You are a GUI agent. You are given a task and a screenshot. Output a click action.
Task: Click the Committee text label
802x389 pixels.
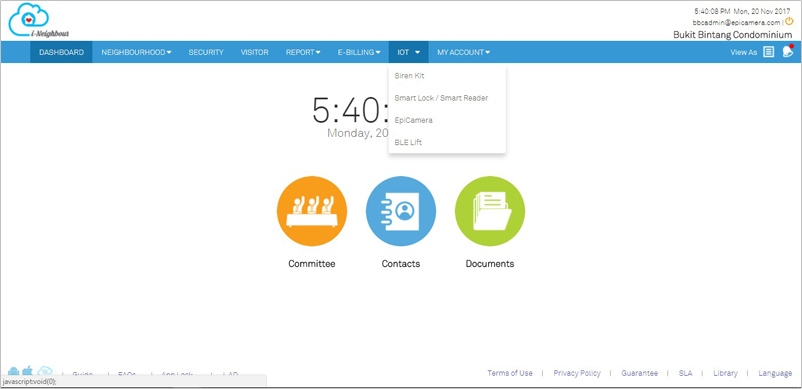[x=311, y=264]
